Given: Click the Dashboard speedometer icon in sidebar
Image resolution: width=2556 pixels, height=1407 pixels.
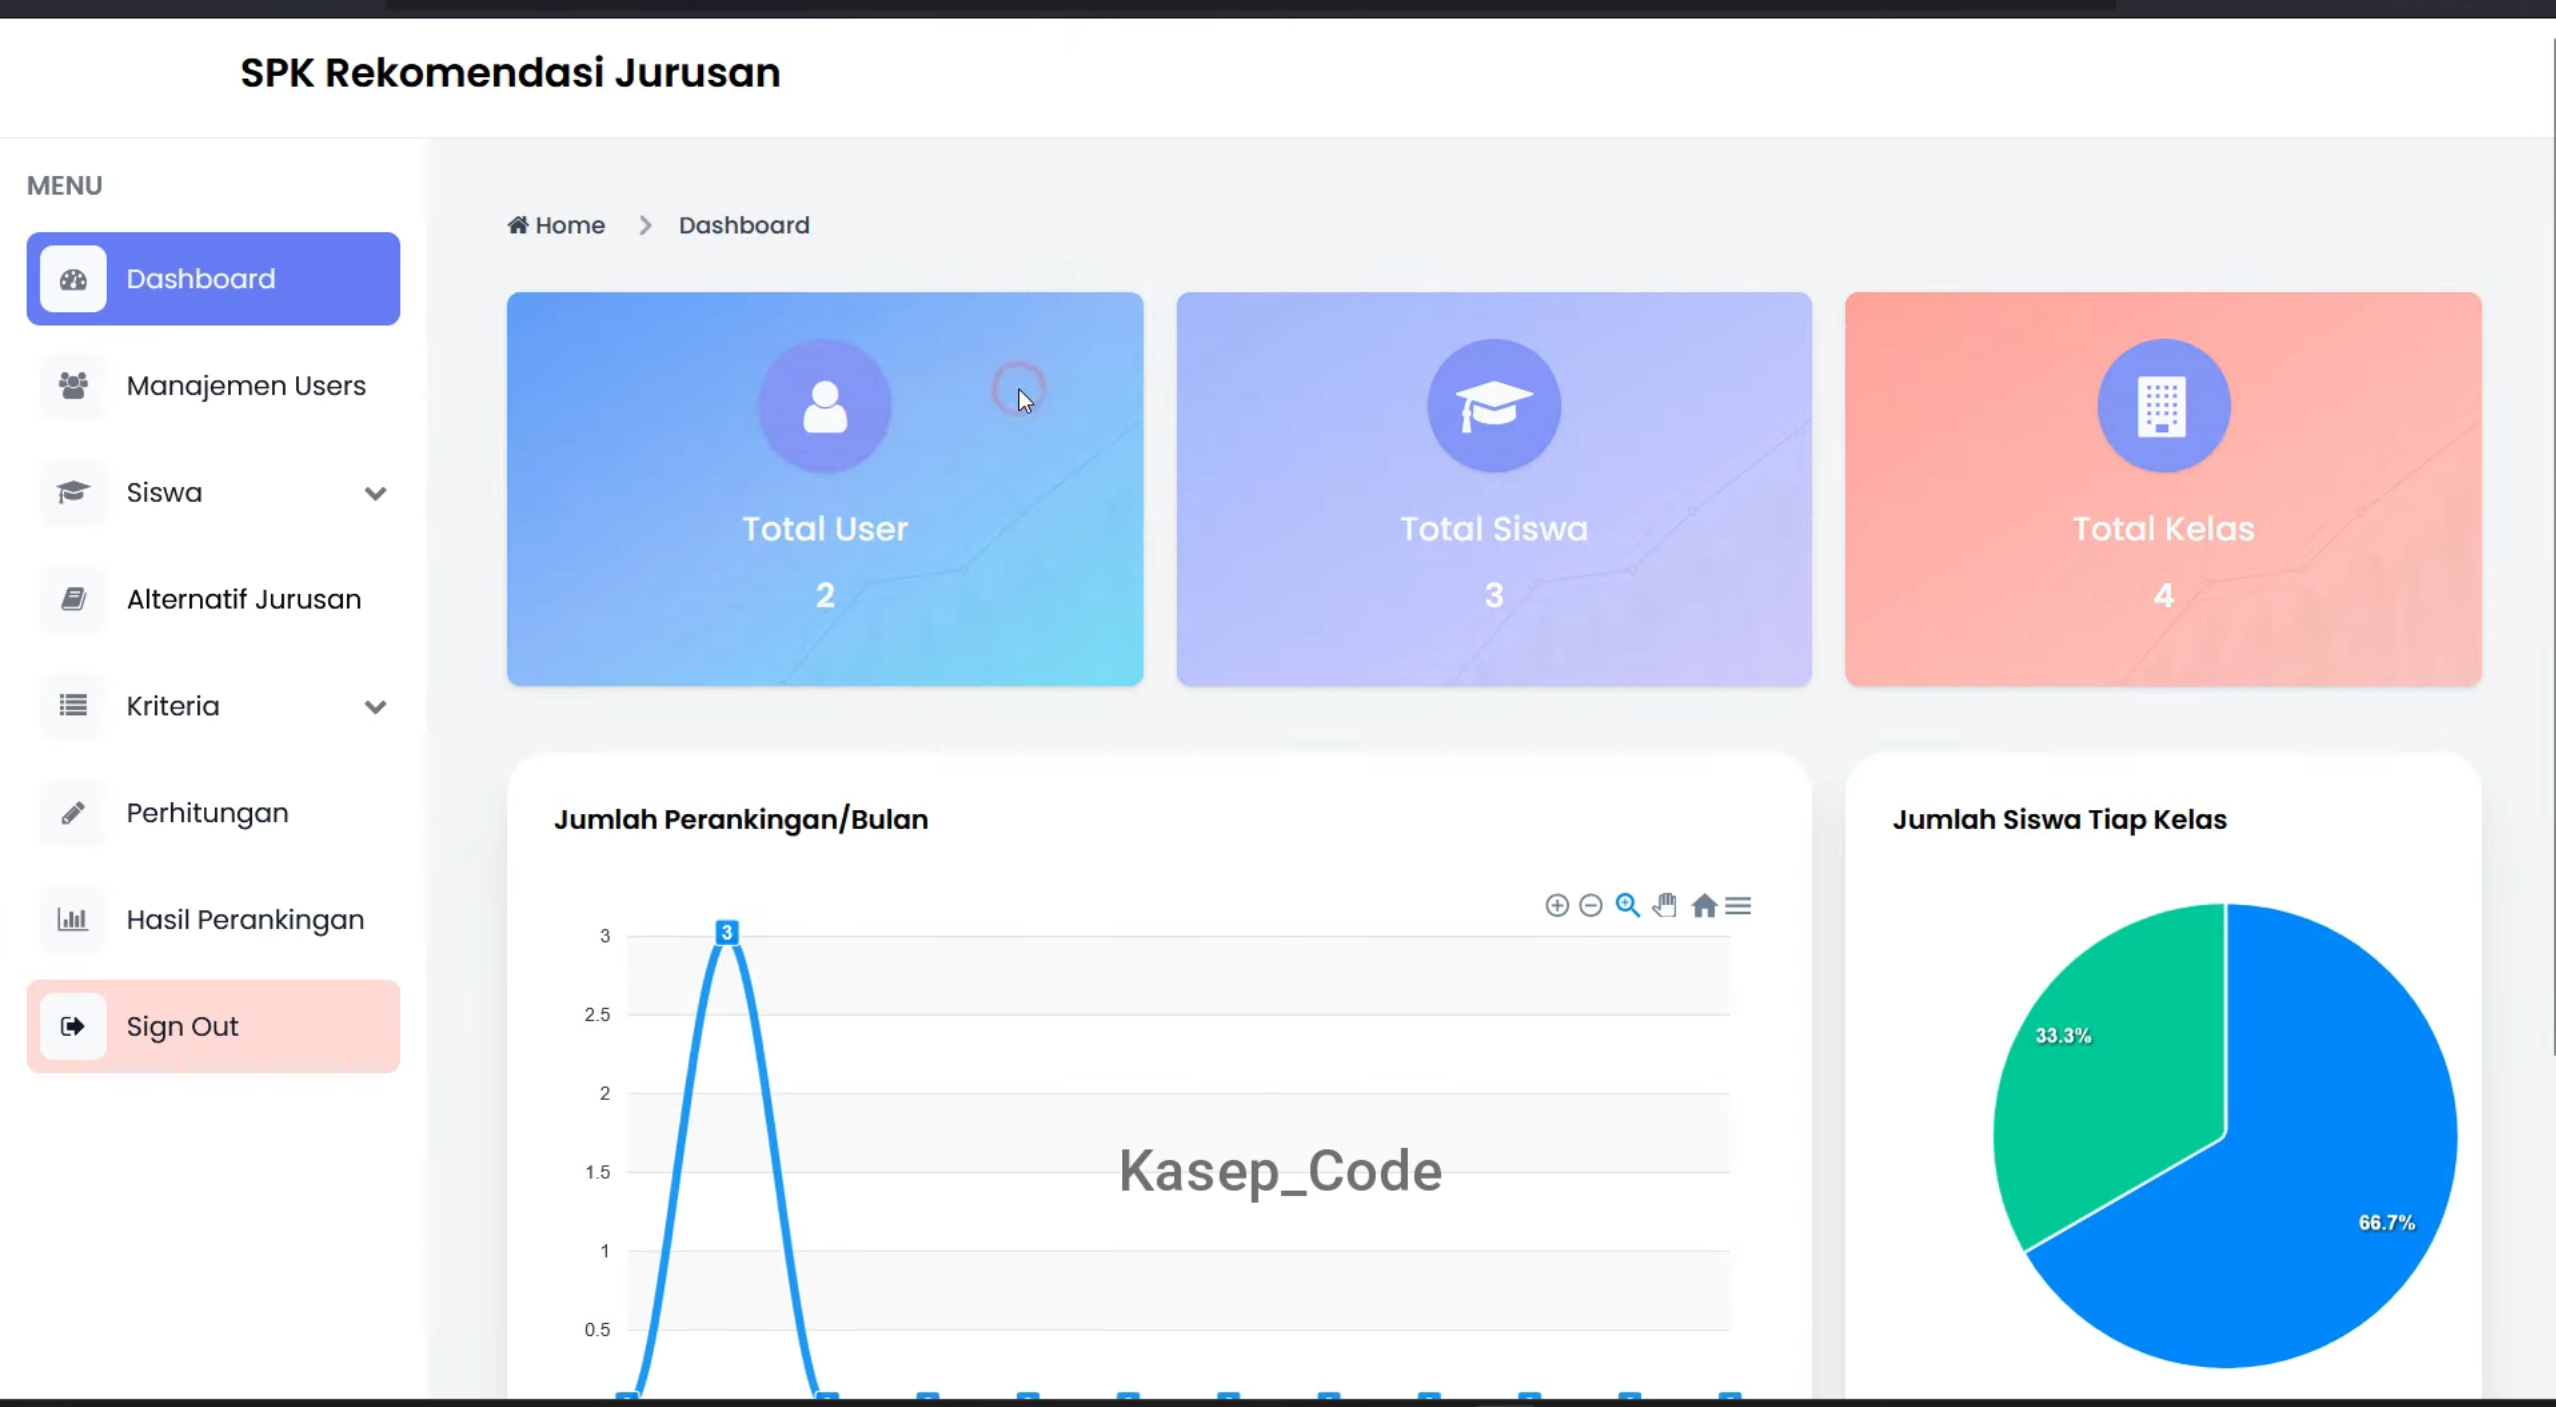Looking at the screenshot, I should [x=73, y=279].
